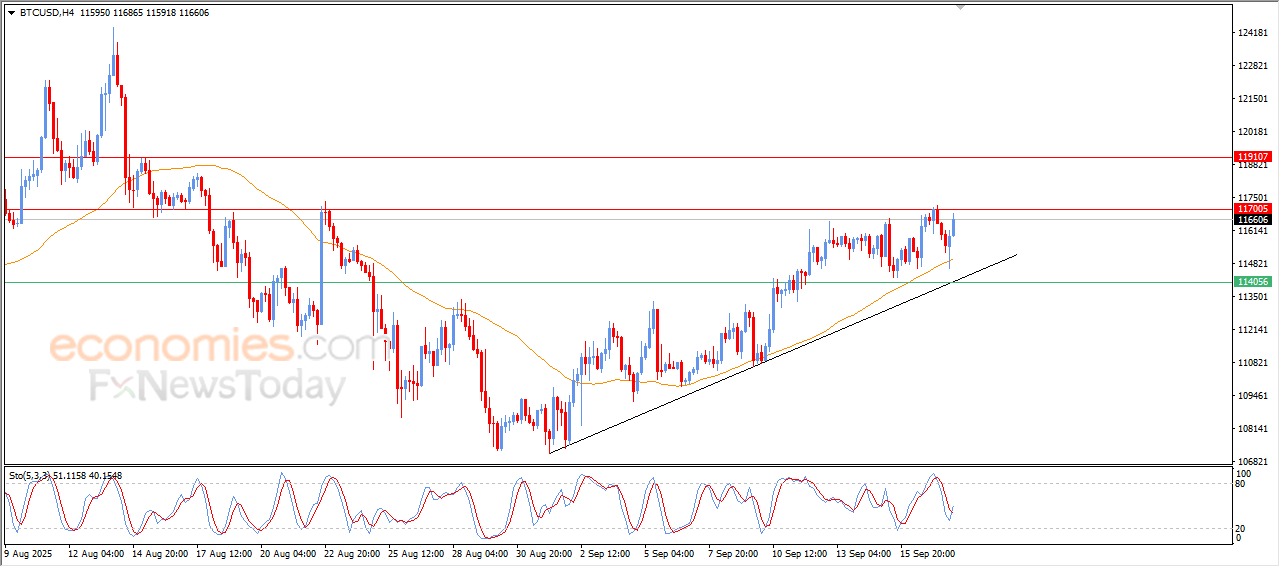Select the green 114056 price tag
1280x567 pixels.
coord(1253,282)
